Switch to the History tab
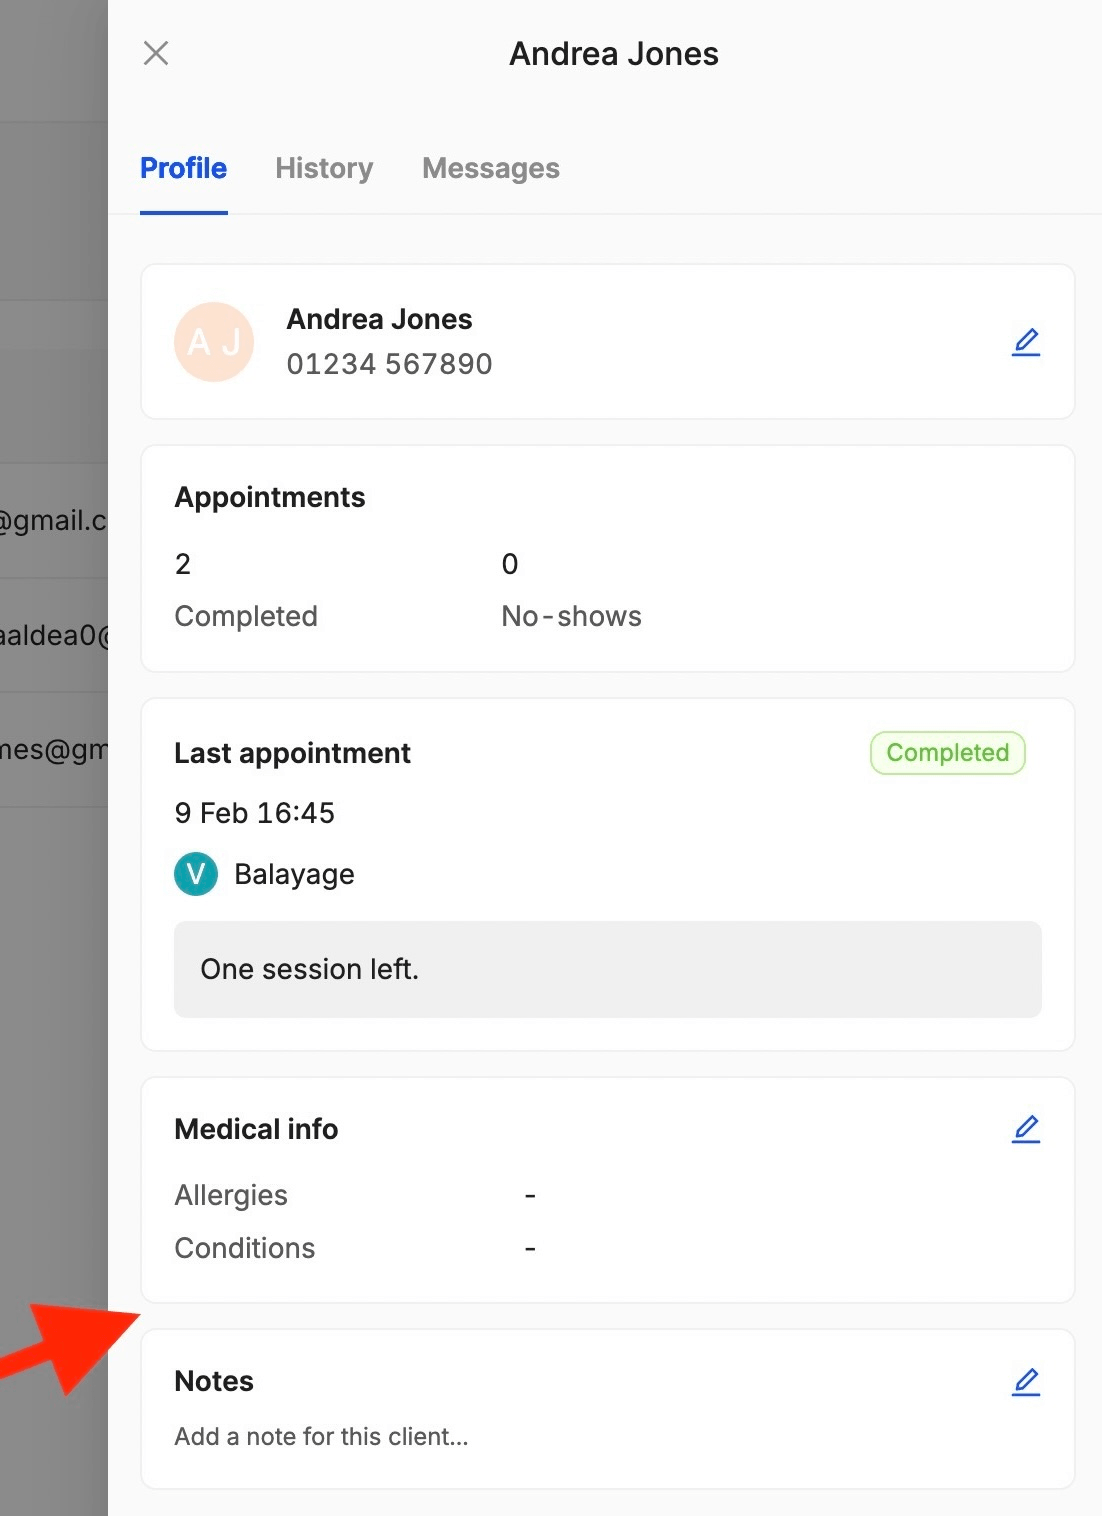Image resolution: width=1102 pixels, height=1516 pixels. [324, 168]
